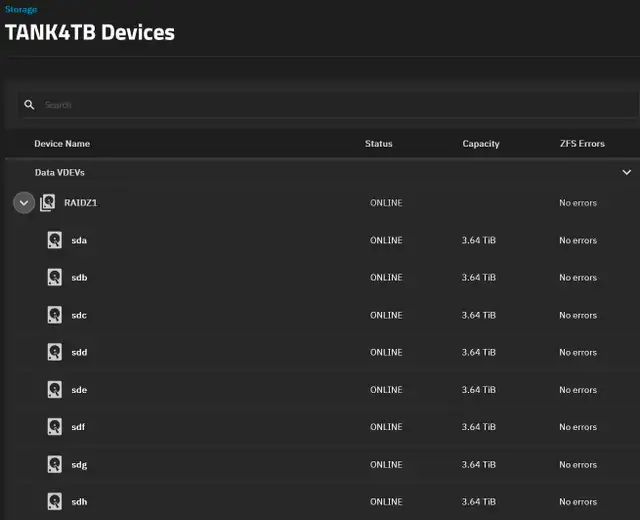Click the RAIDZ1 vdev group icon

[x=47, y=202]
